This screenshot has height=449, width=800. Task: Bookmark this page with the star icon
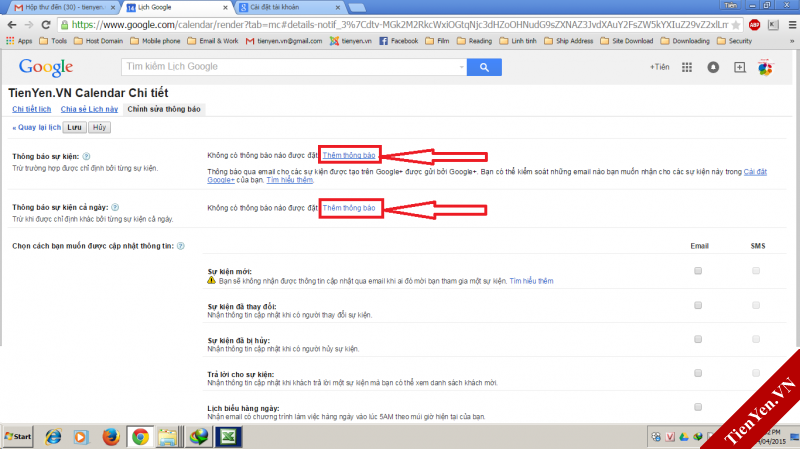[x=736, y=24]
